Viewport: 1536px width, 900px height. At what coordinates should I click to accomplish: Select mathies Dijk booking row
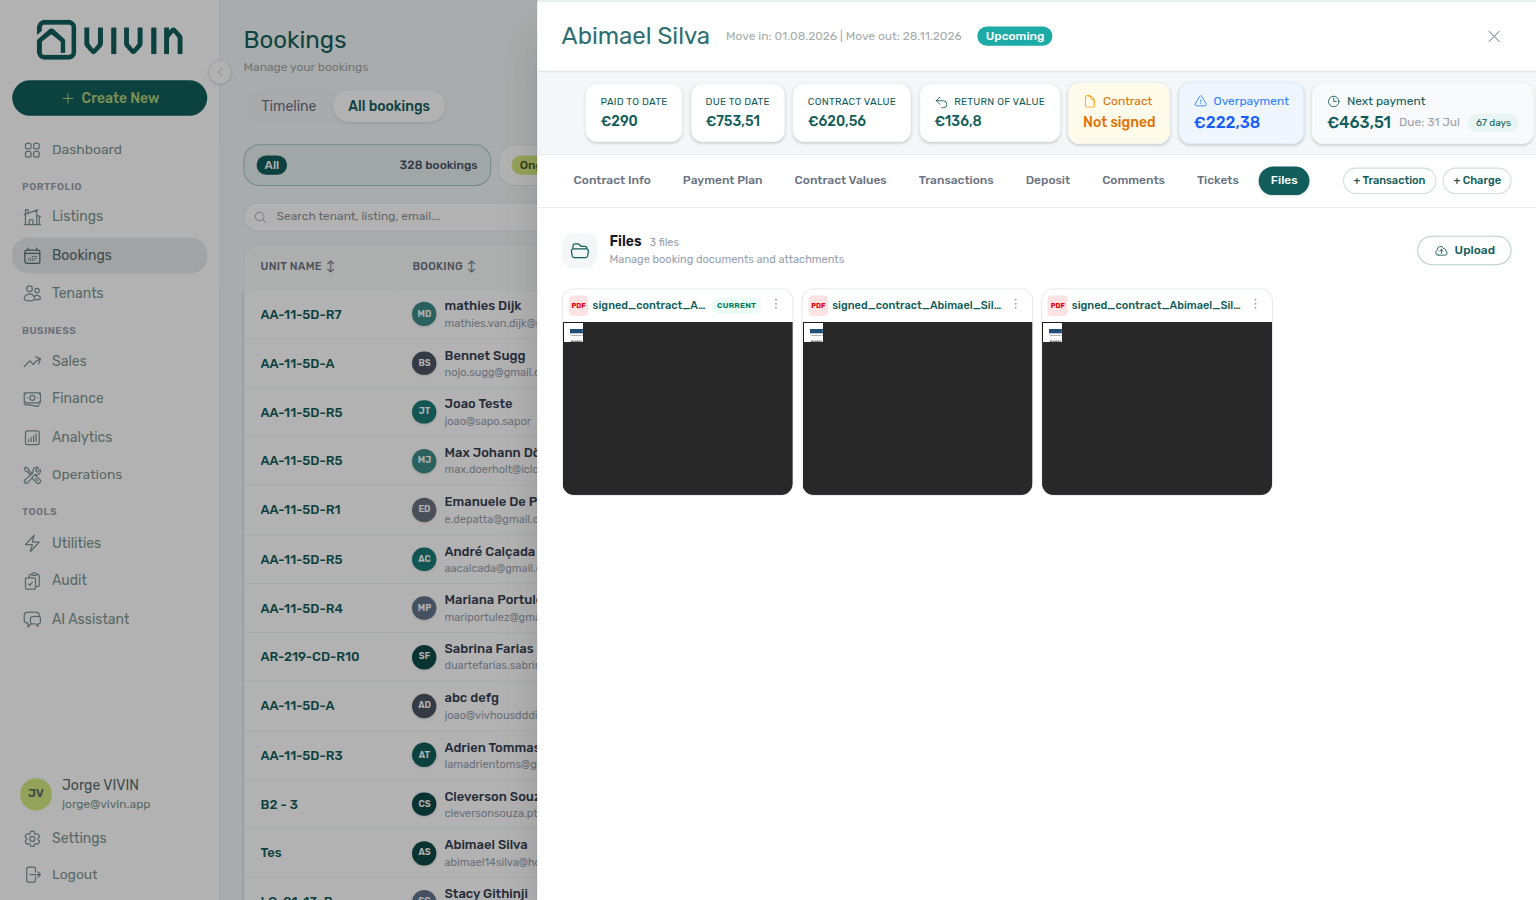[x=390, y=314]
